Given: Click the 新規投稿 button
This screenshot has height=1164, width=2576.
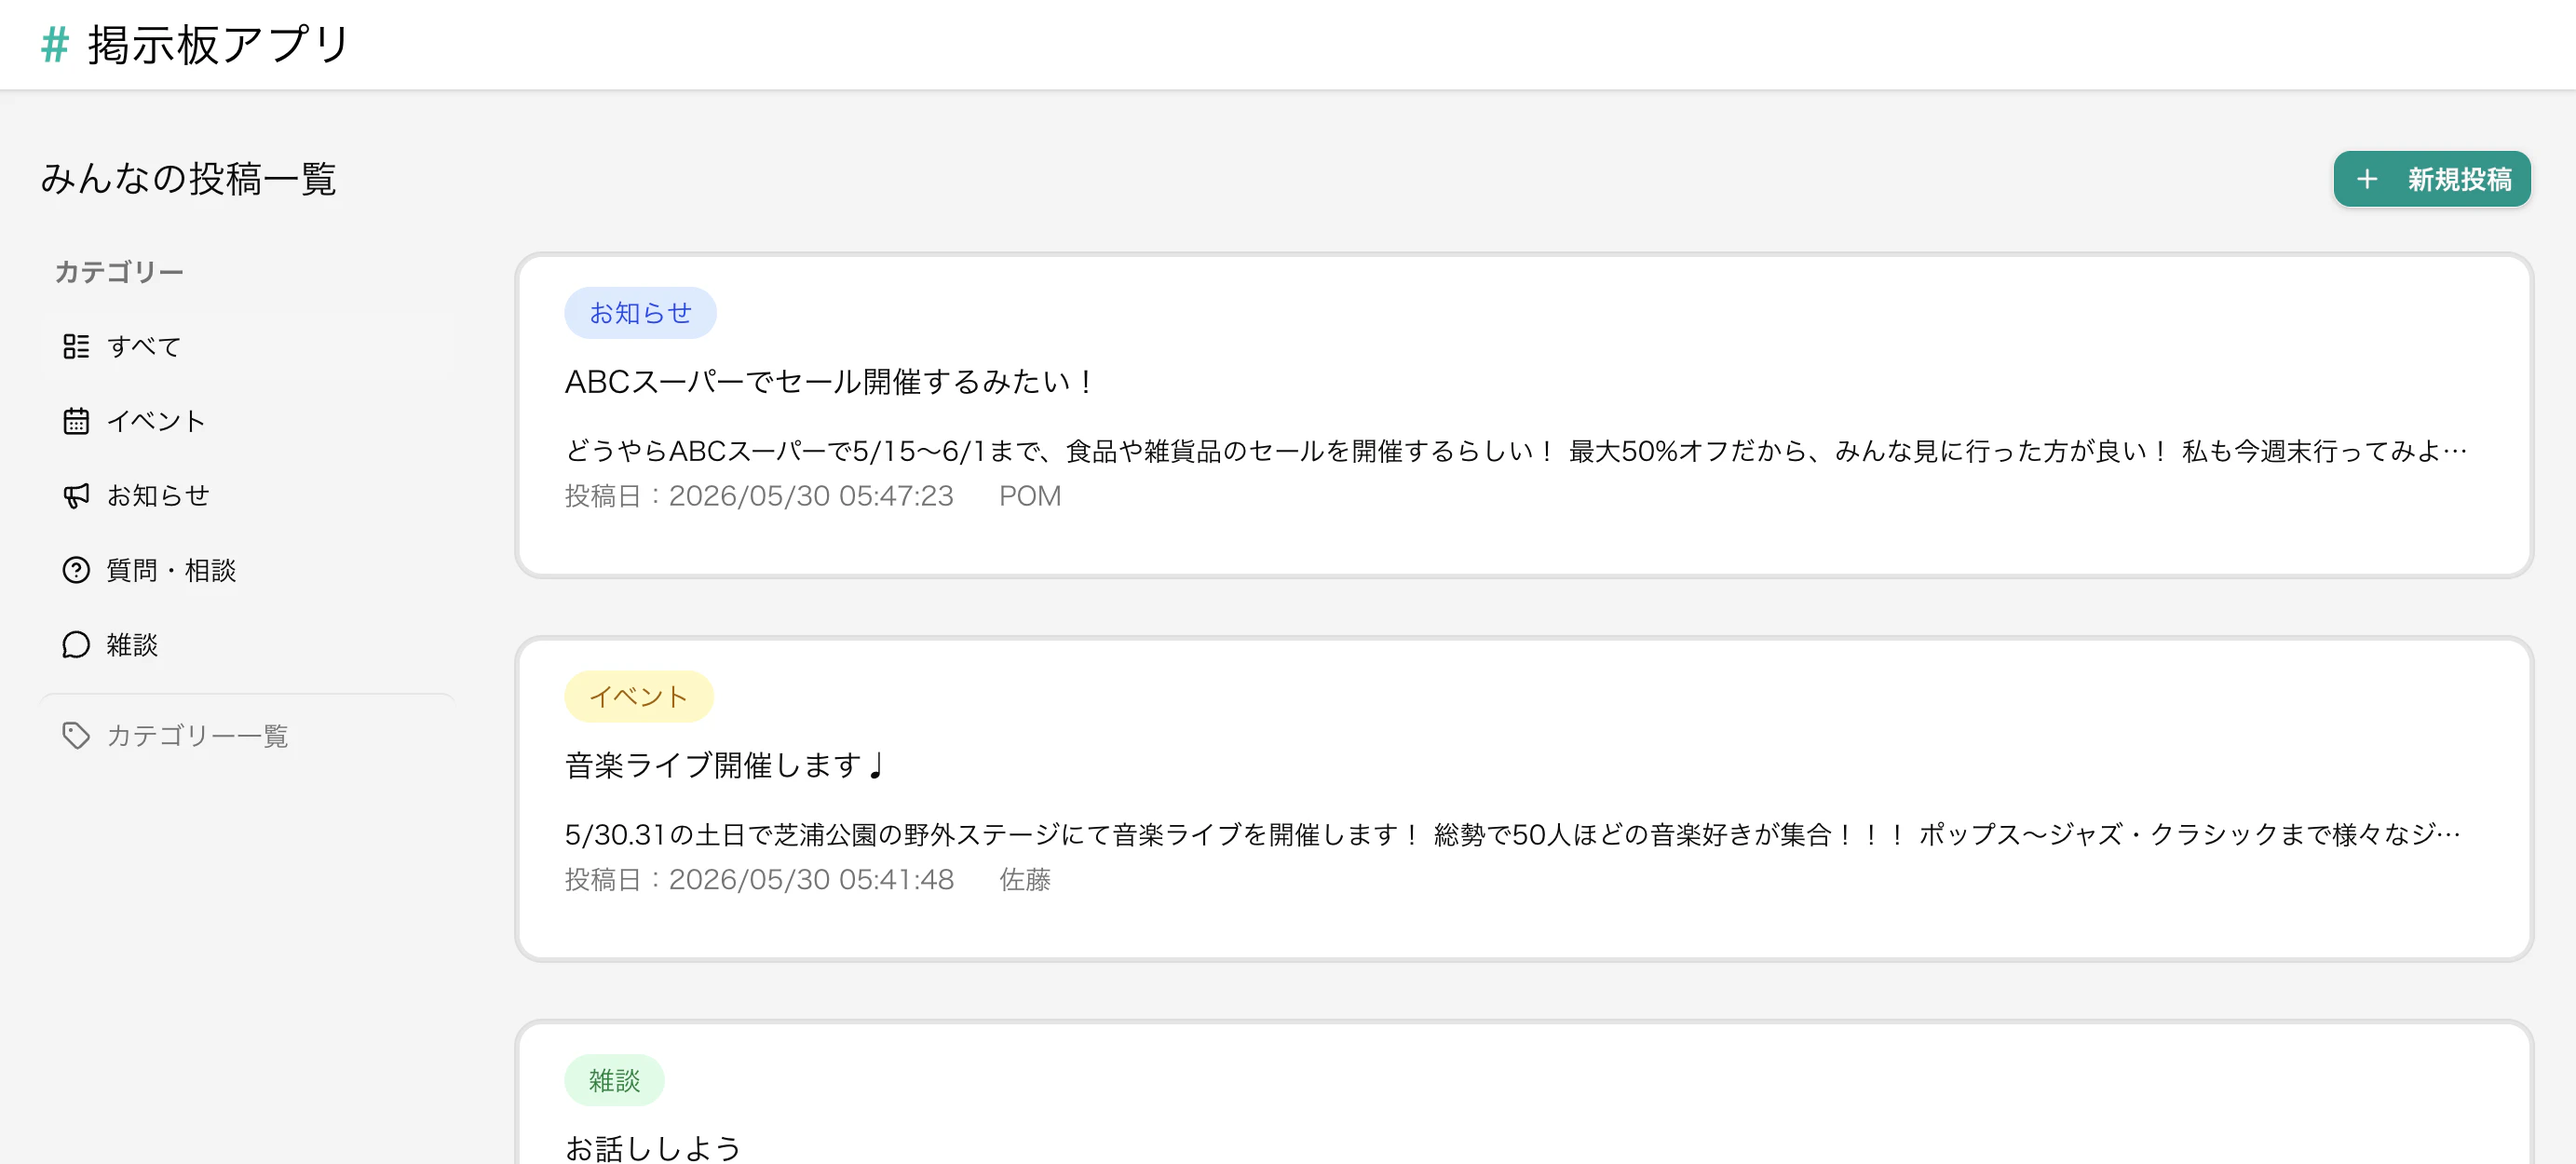Looking at the screenshot, I should pyautogui.click(x=2431, y=179).
